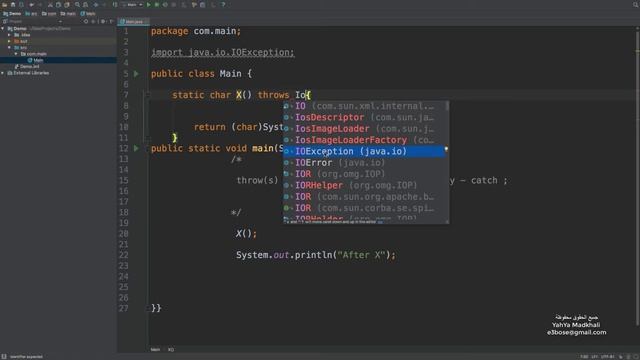Select the out folder in project tree
640x360 pixels.
[x=21, y=41]
